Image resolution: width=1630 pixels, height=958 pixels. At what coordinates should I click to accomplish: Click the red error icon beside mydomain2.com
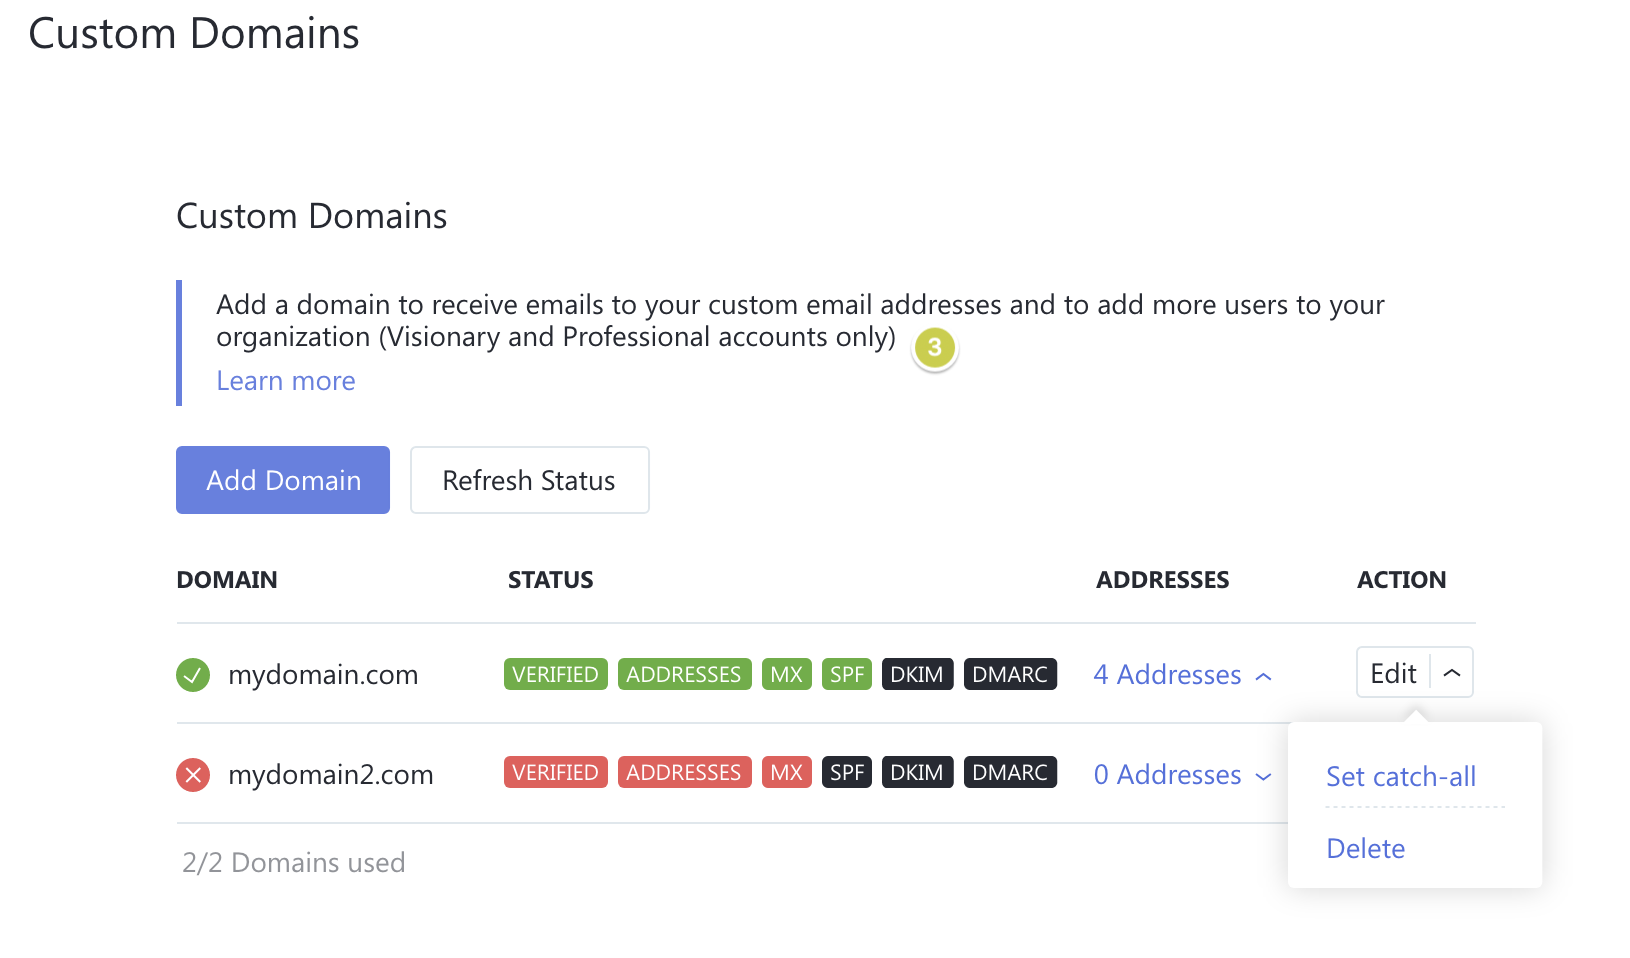tap(192, 774)
